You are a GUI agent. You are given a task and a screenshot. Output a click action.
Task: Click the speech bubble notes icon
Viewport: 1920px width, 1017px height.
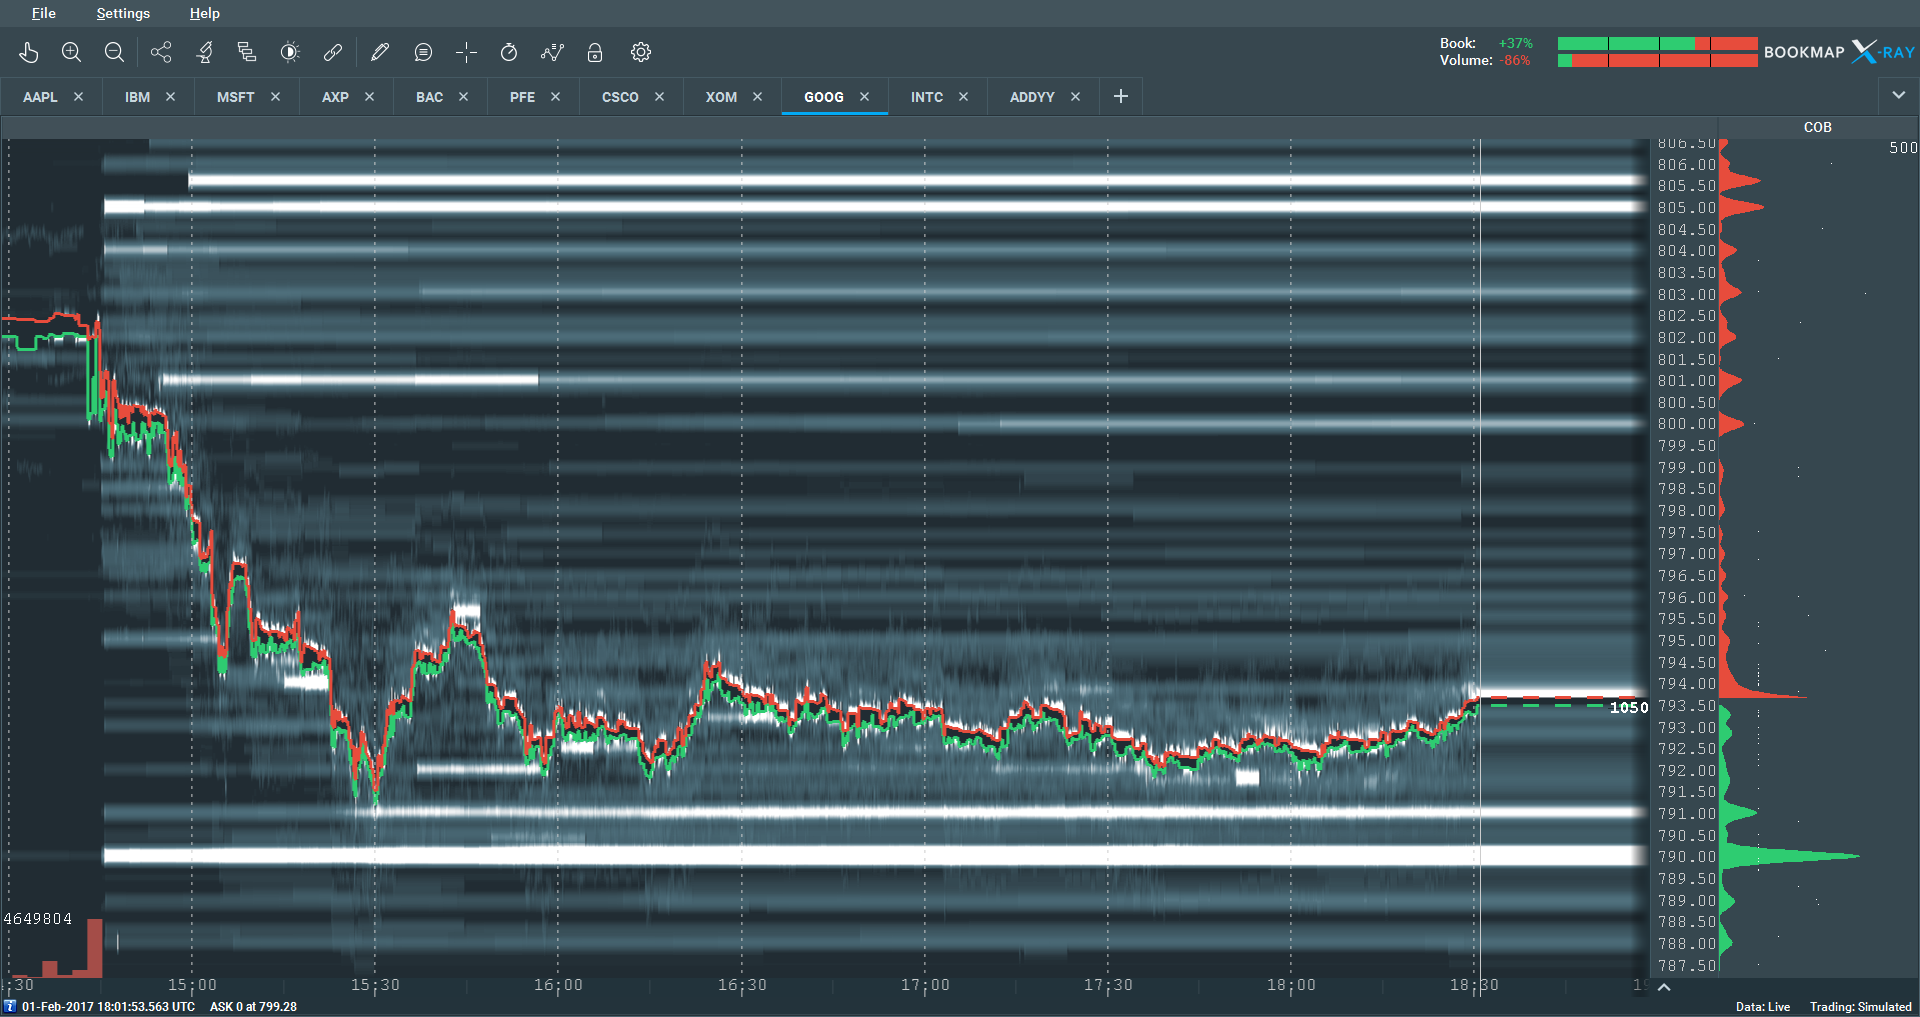423,52
